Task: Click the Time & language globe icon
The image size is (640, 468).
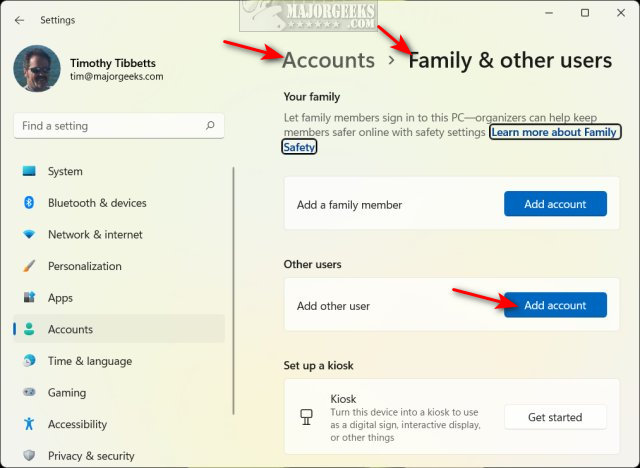Action: [29, 361]
